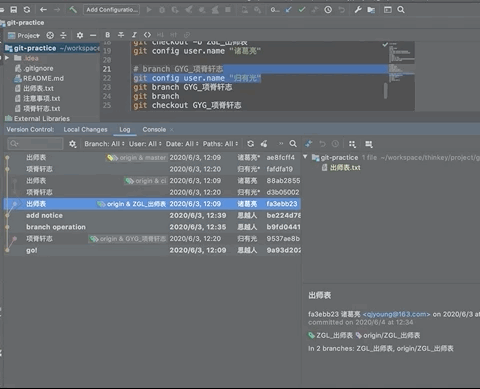Open the User: All filter dropdown
The height and width of the screenshot is (389, 480).
coord(145,144)
